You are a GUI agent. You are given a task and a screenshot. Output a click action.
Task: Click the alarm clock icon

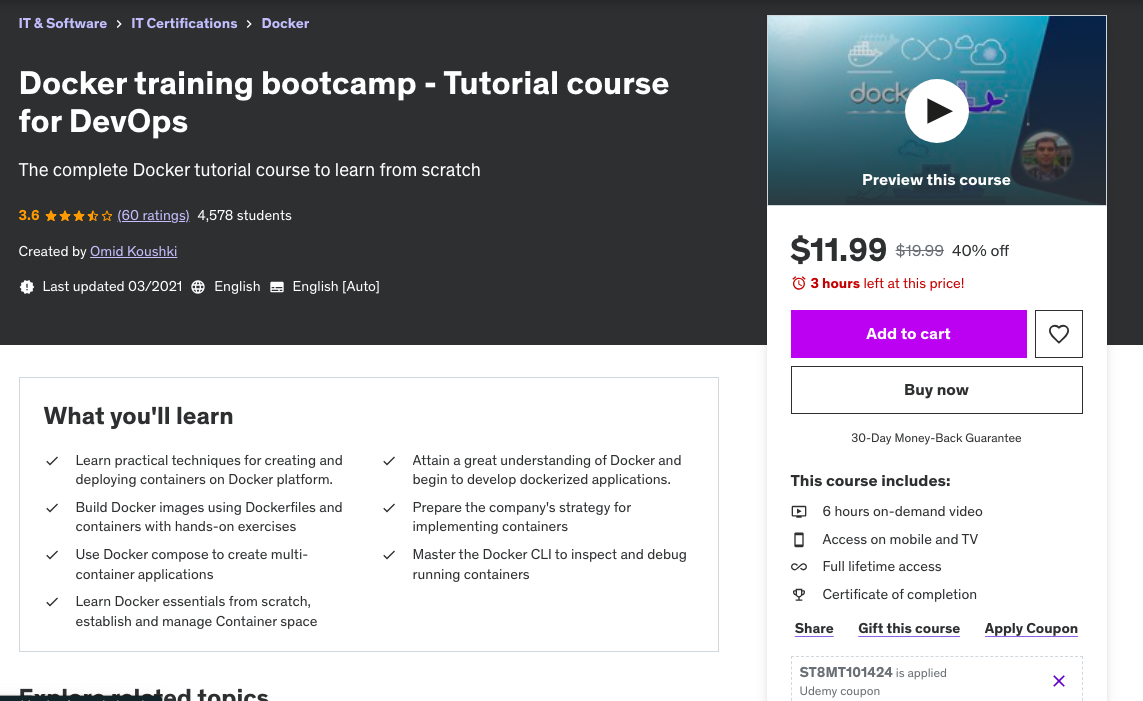point(798,284)
